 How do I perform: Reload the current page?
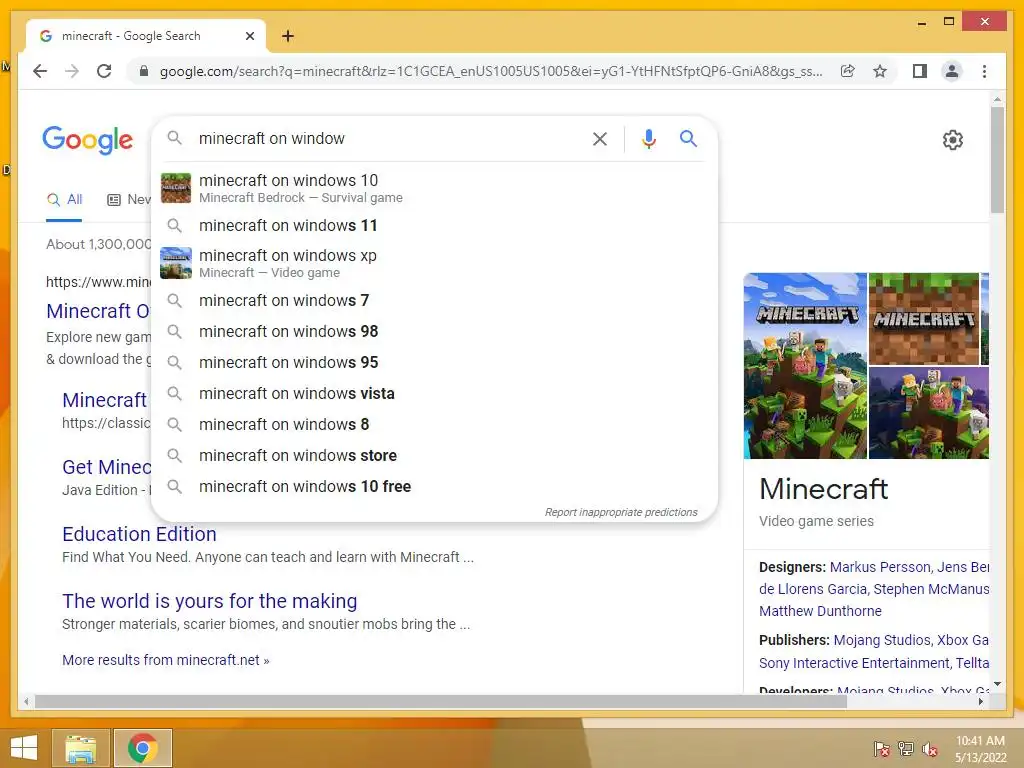[104, 71]
